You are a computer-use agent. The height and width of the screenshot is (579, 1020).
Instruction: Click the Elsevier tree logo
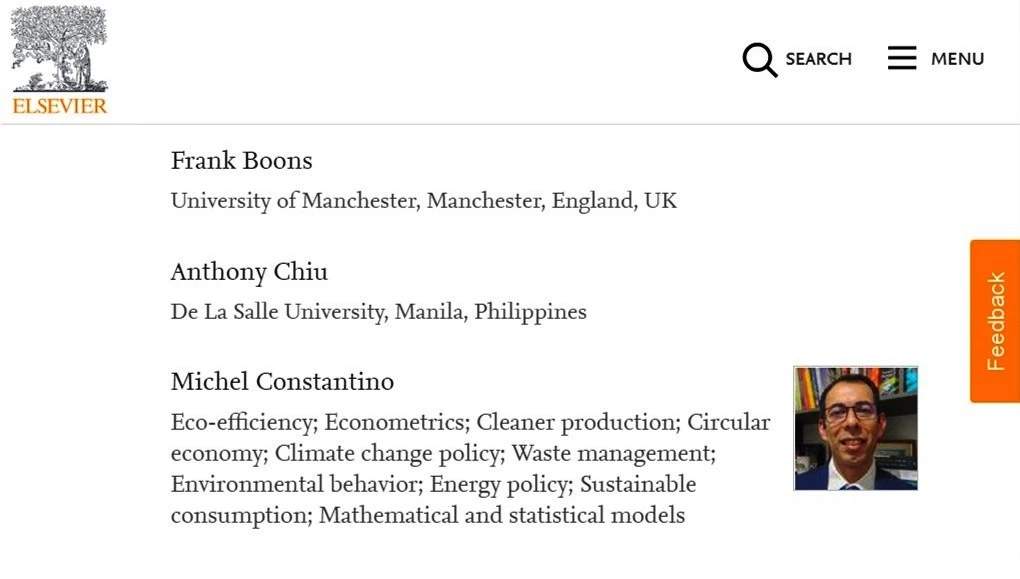pos(58,48)
